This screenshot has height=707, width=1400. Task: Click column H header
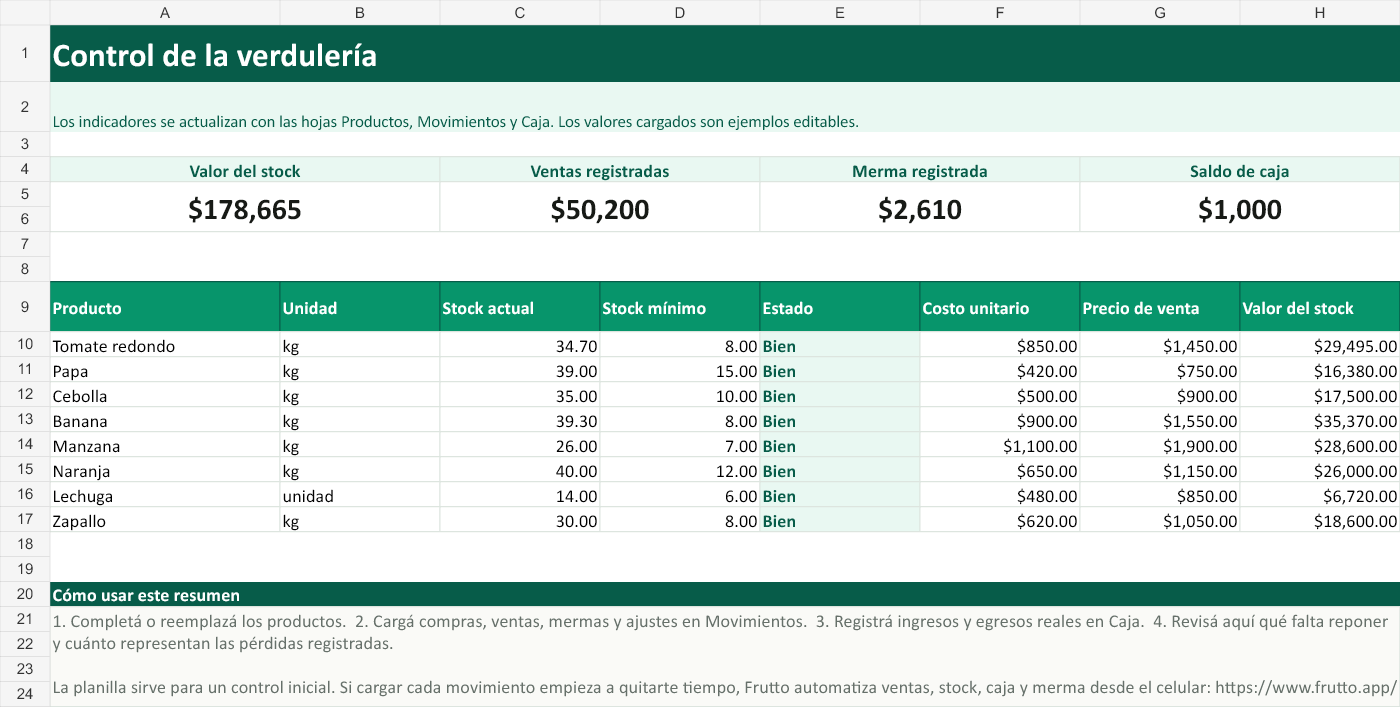(x=1320, y=13)
